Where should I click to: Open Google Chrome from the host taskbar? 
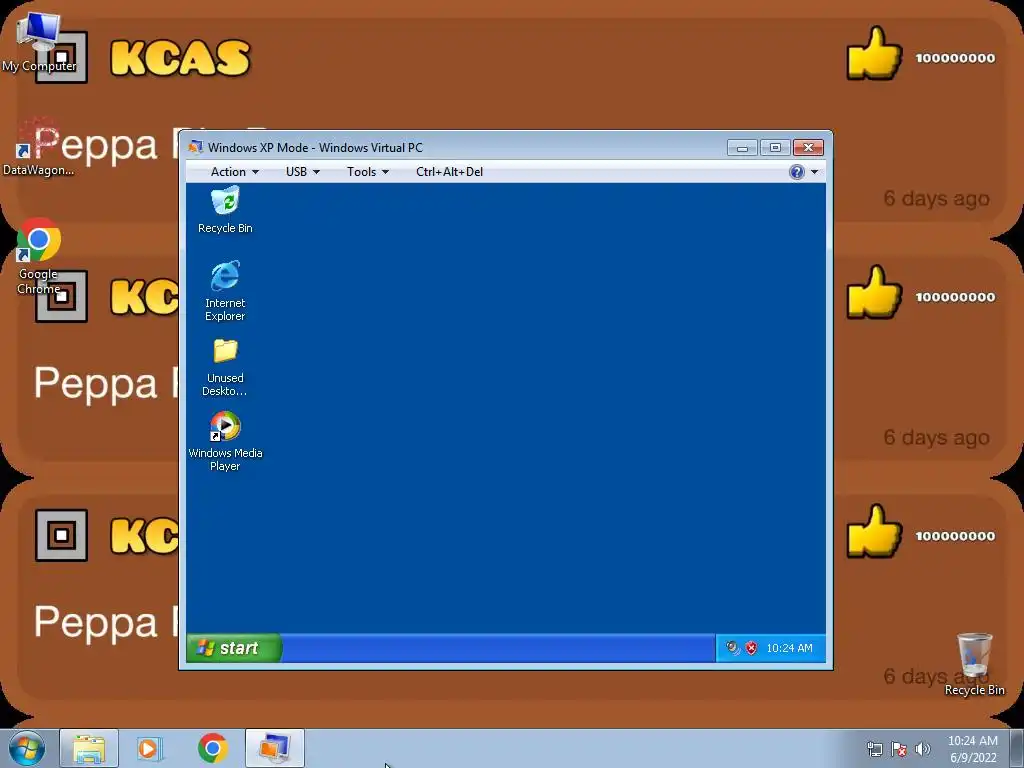point(212,748)
